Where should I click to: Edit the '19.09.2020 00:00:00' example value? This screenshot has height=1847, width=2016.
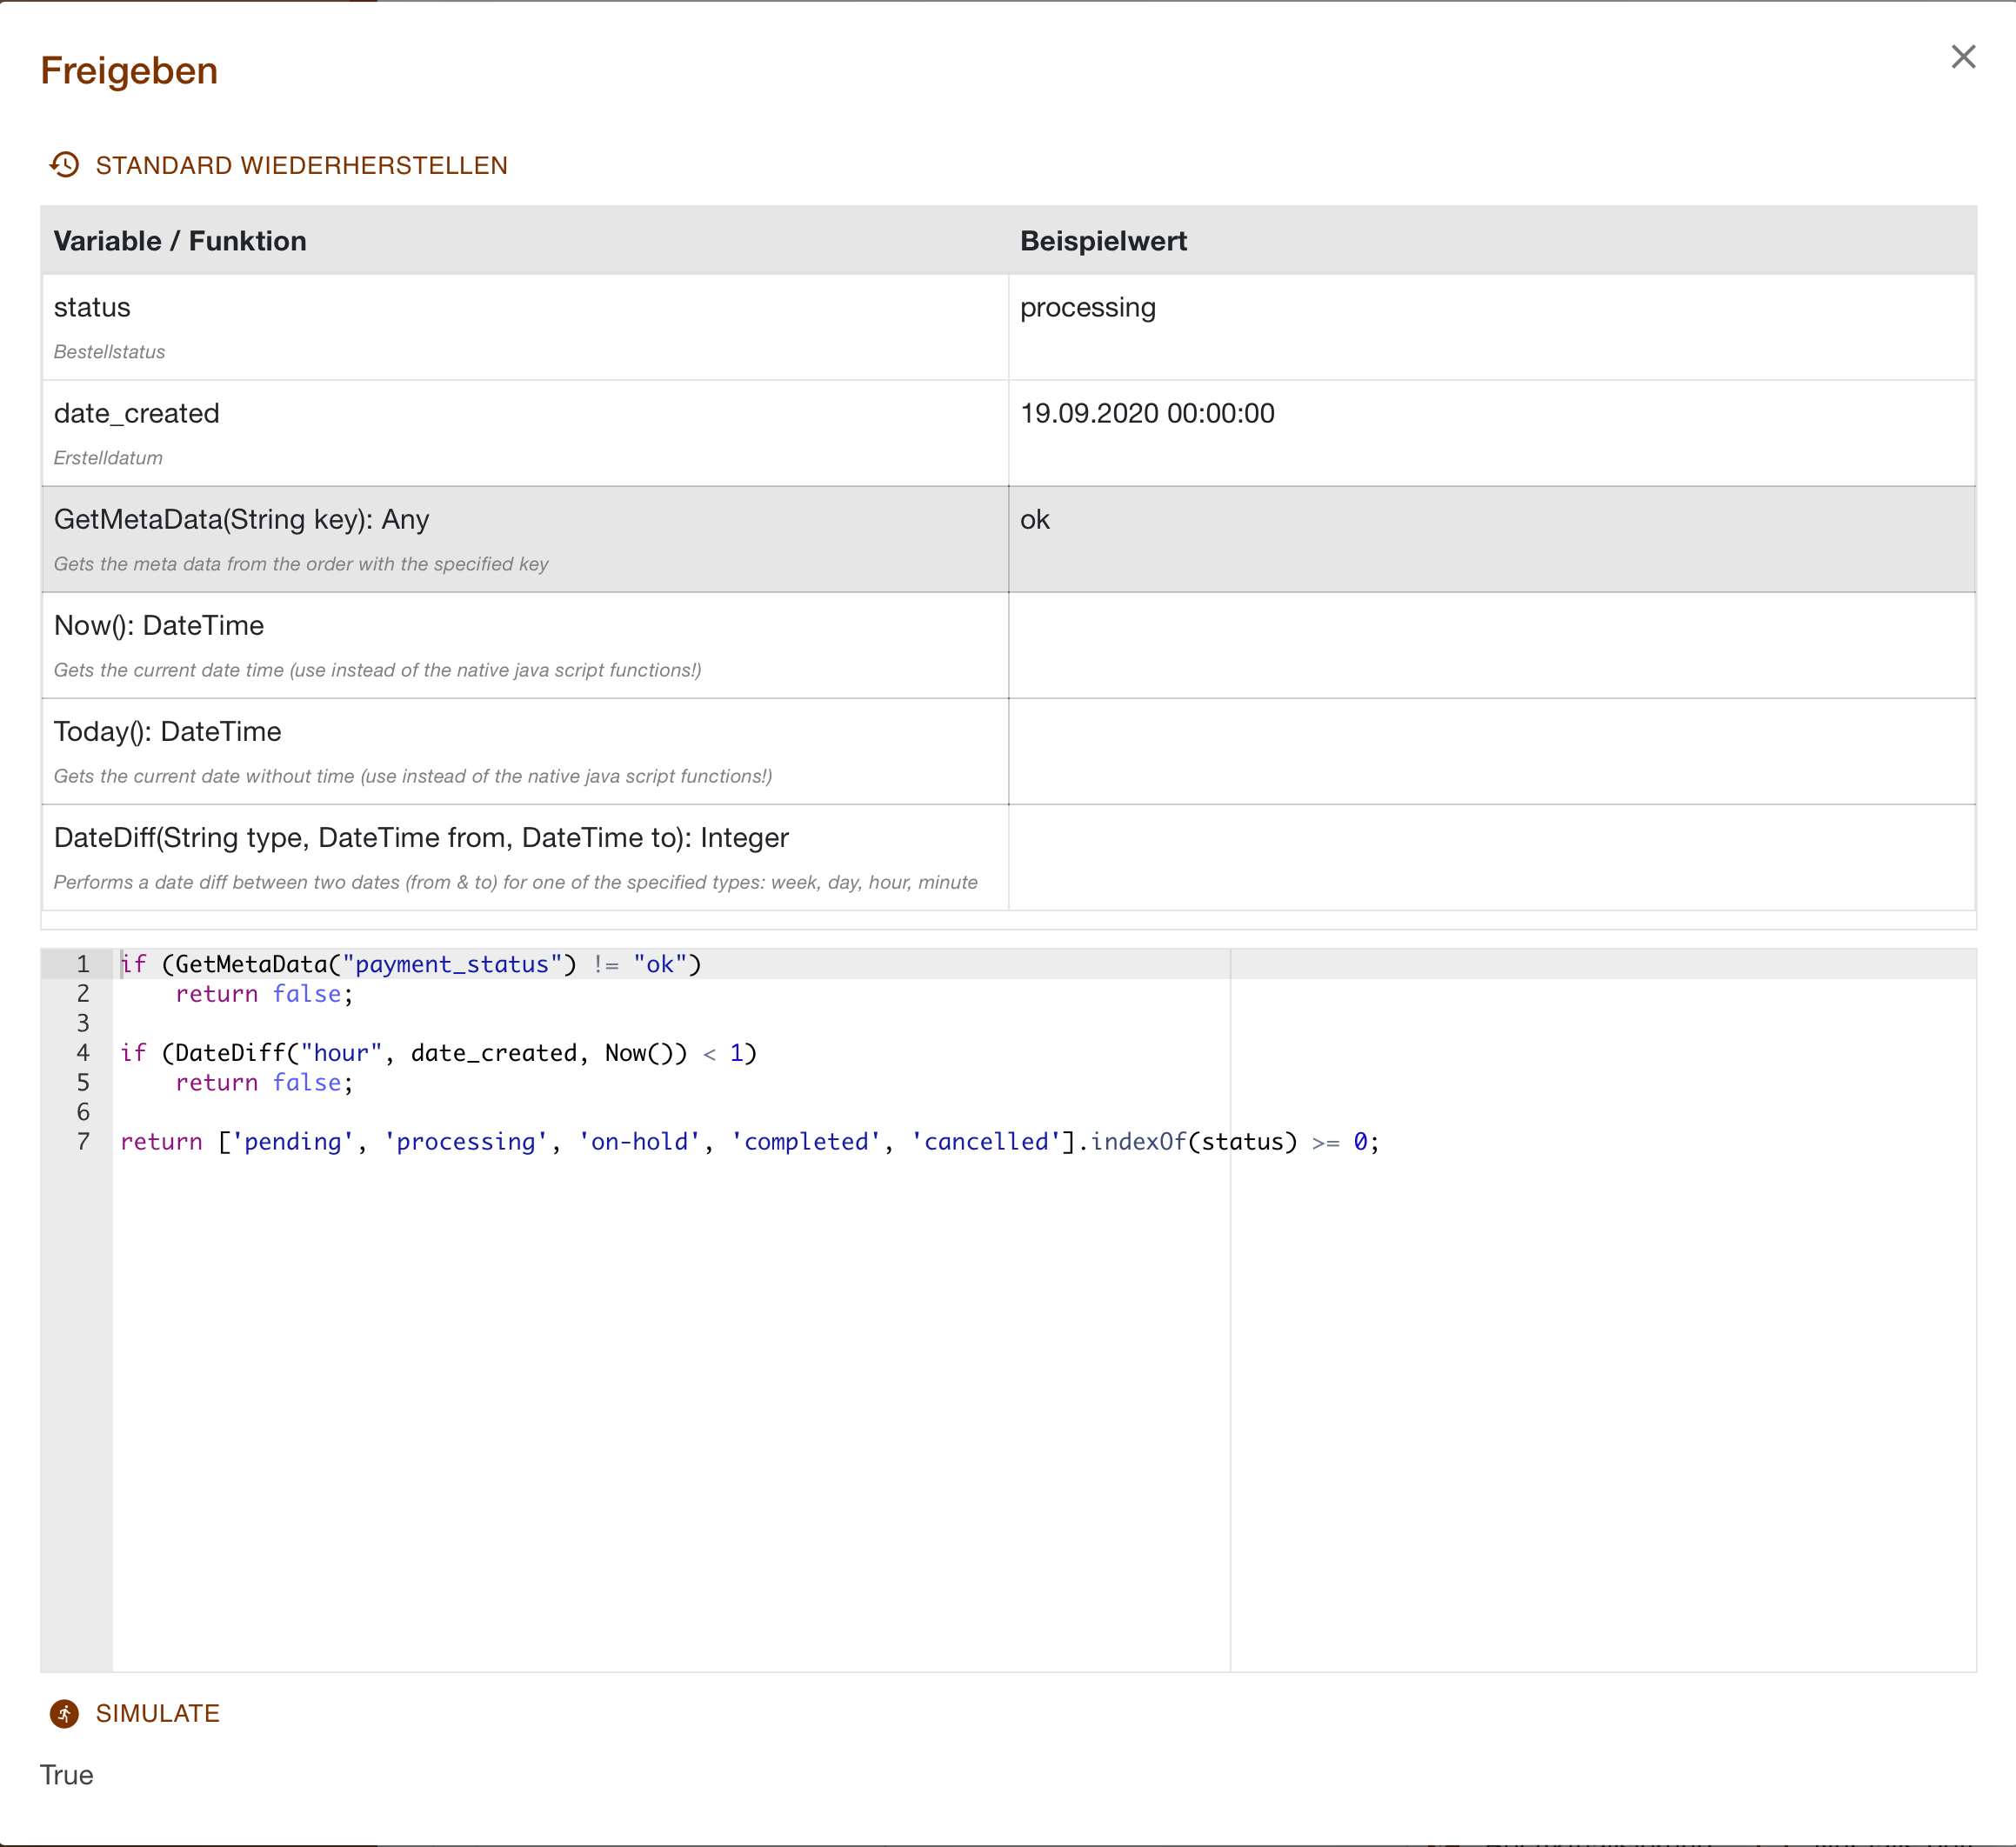point(1147,413)
